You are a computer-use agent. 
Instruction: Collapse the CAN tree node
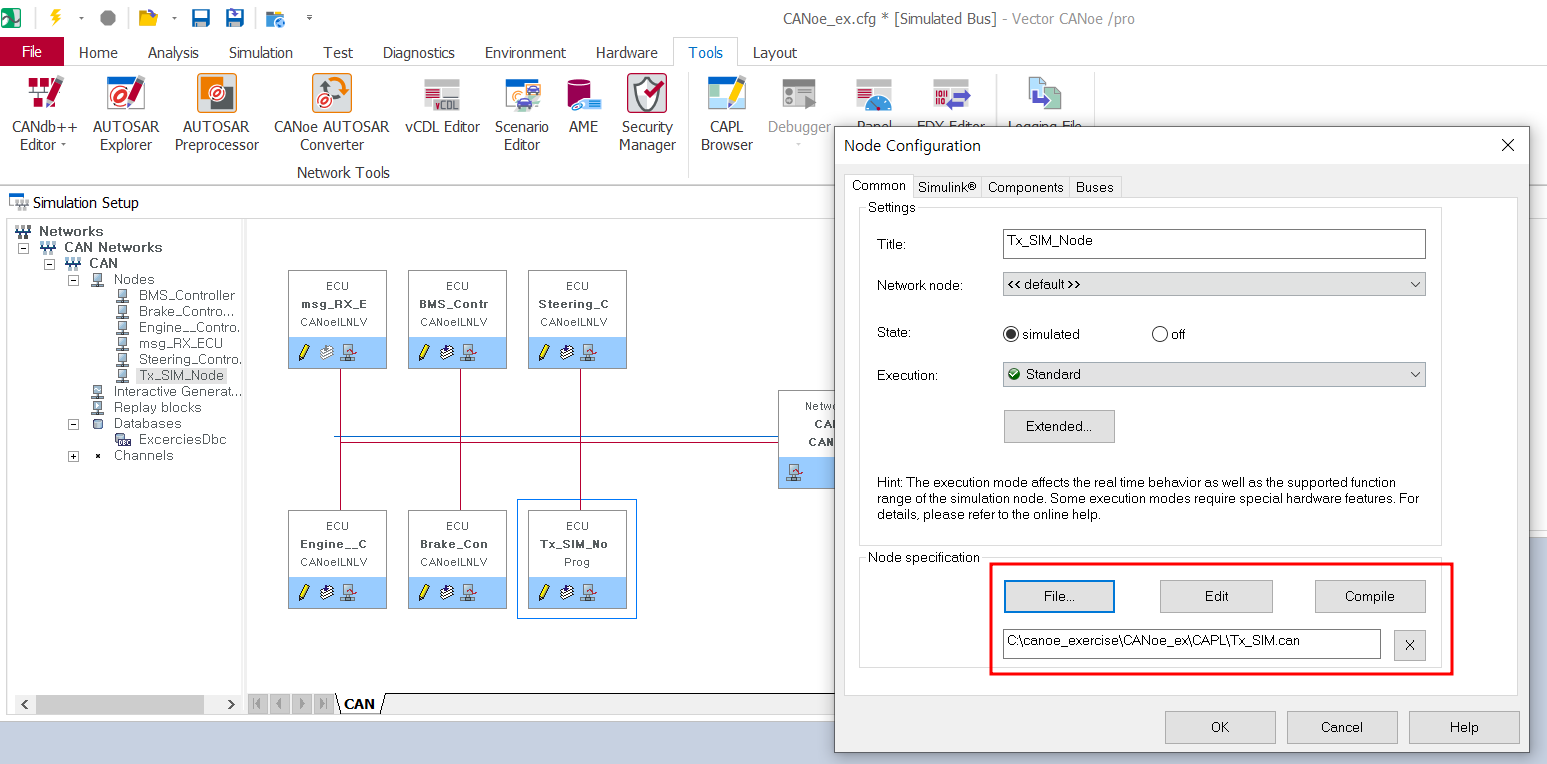49,263
